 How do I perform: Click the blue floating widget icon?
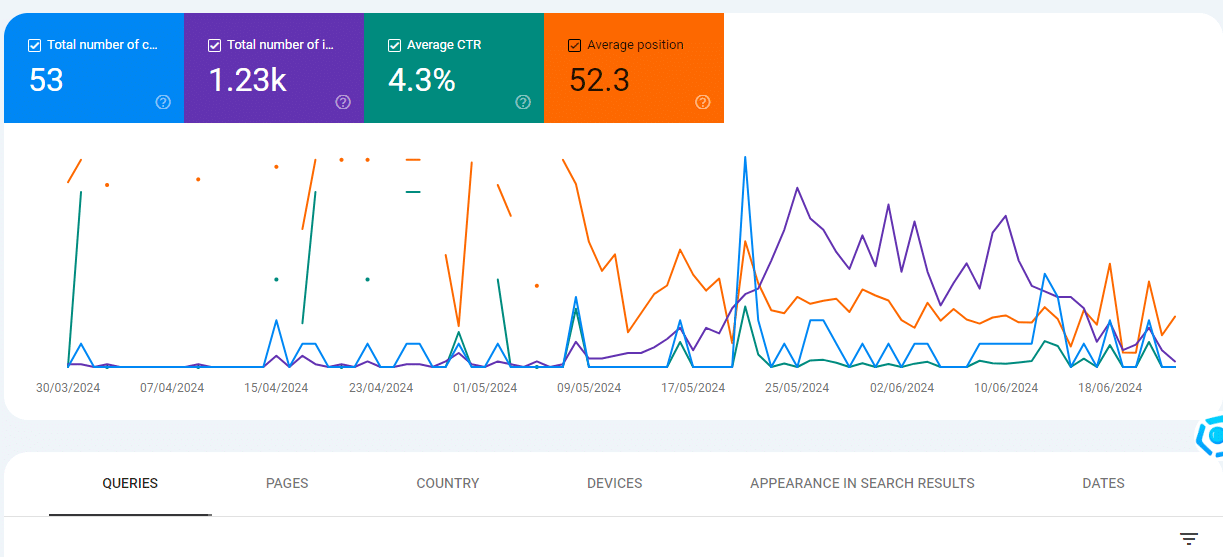(1213, 437)
